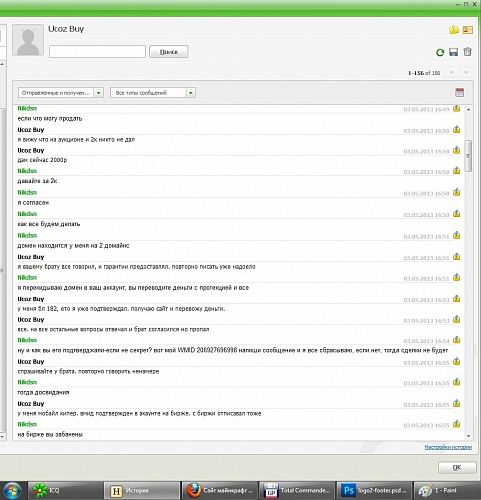The height and width of the screenshot is (500, 481).
Task: Click the message list scrollbar thumb
Action: 468,156
